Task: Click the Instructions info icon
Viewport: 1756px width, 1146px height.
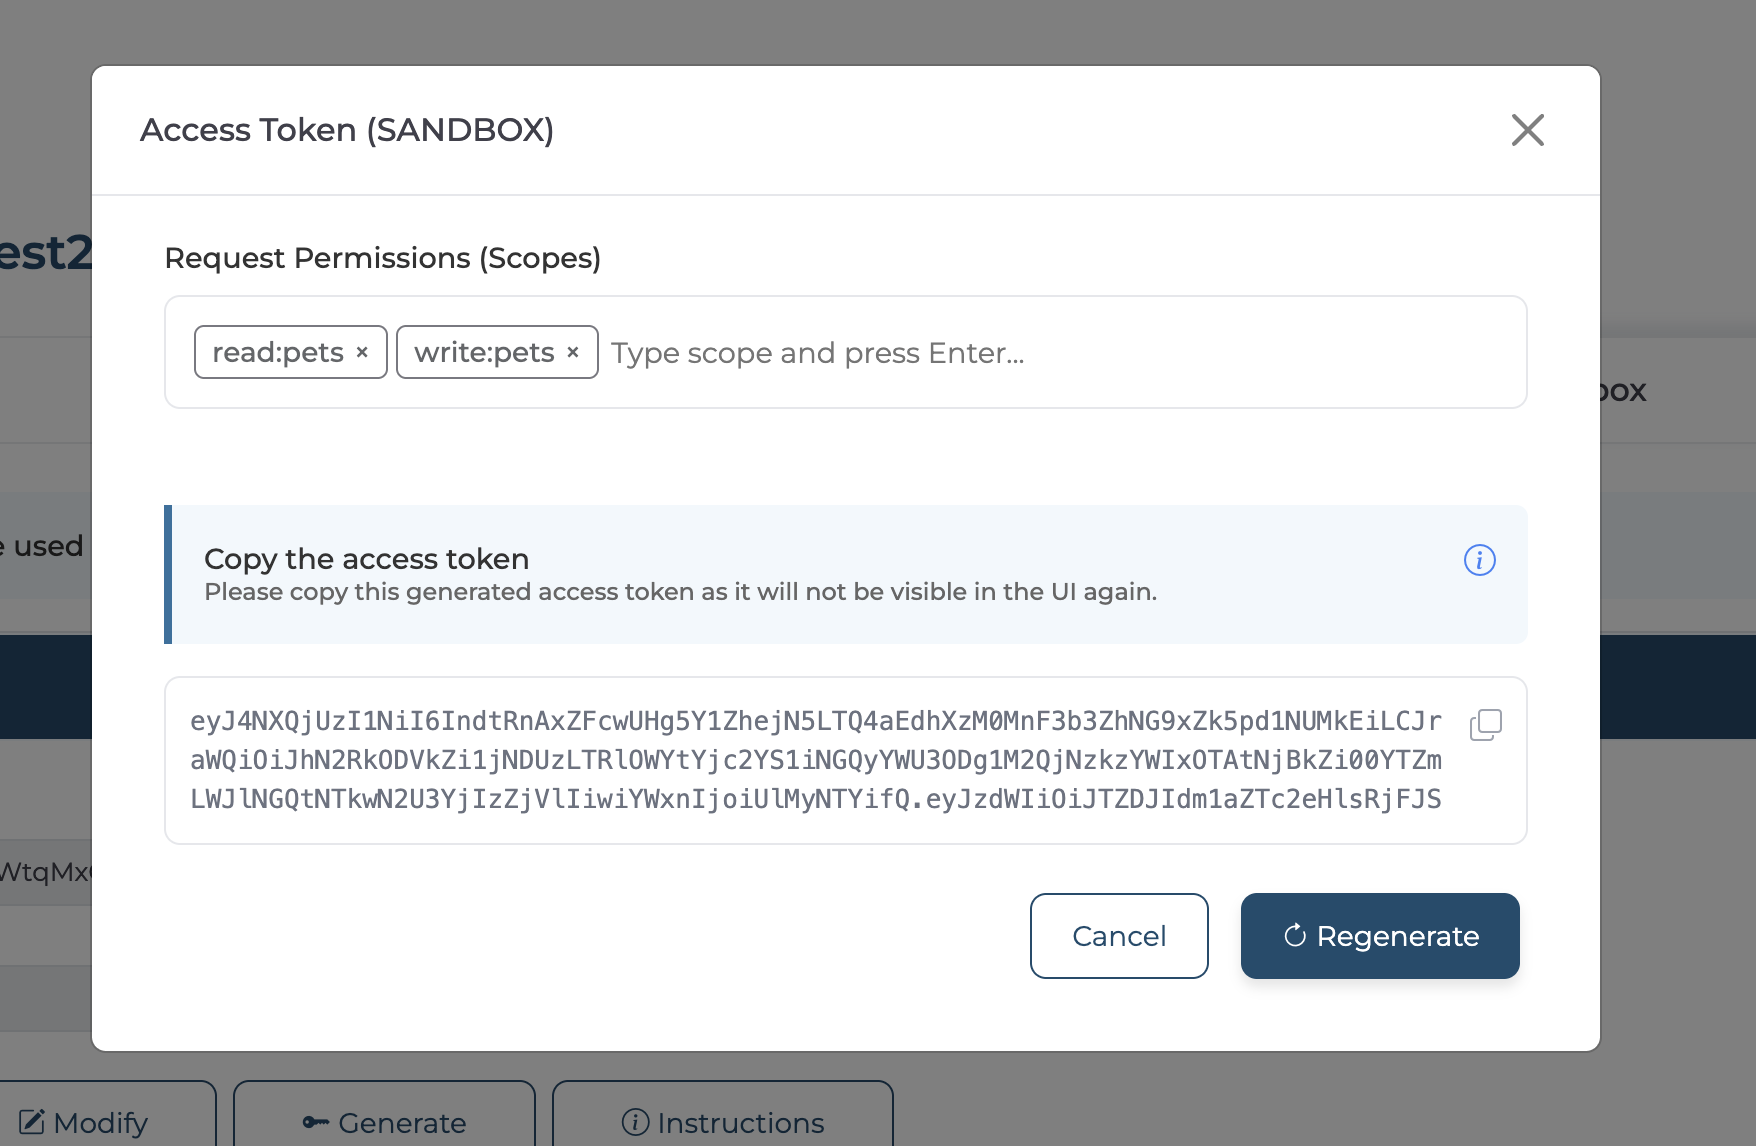Action: click(635, 1122)
